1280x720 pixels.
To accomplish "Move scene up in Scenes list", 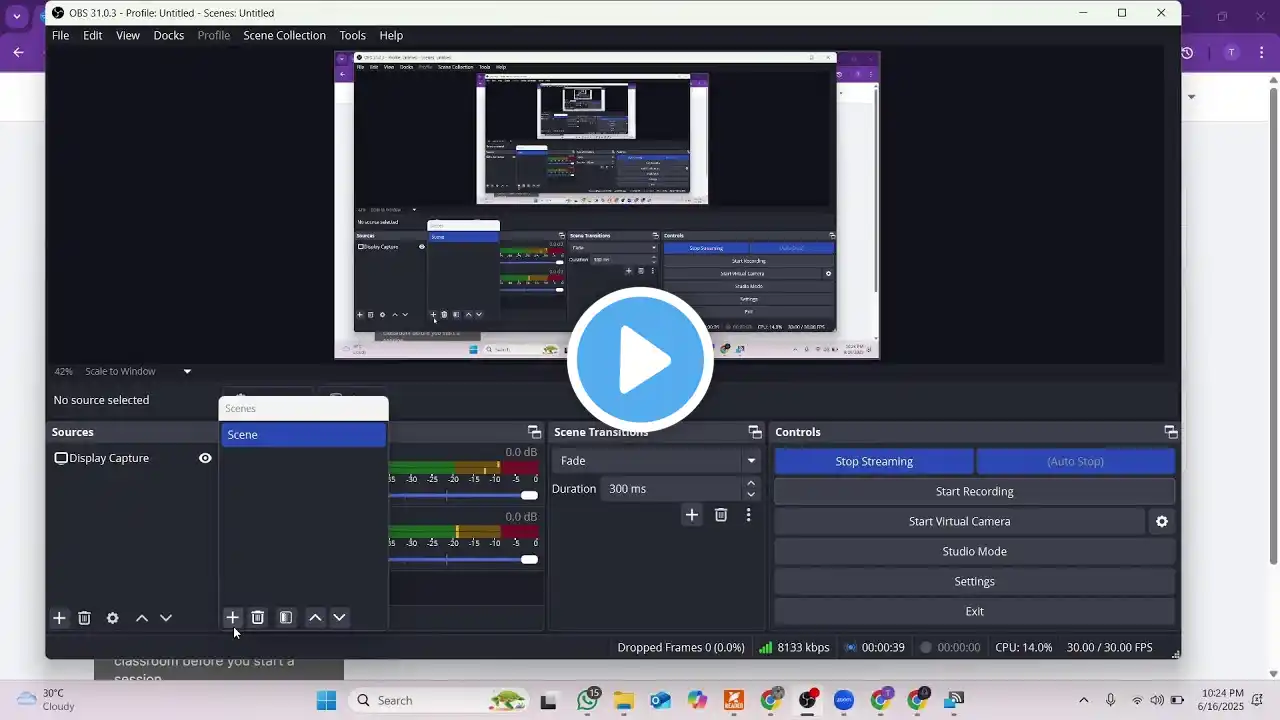I will 315,617.
